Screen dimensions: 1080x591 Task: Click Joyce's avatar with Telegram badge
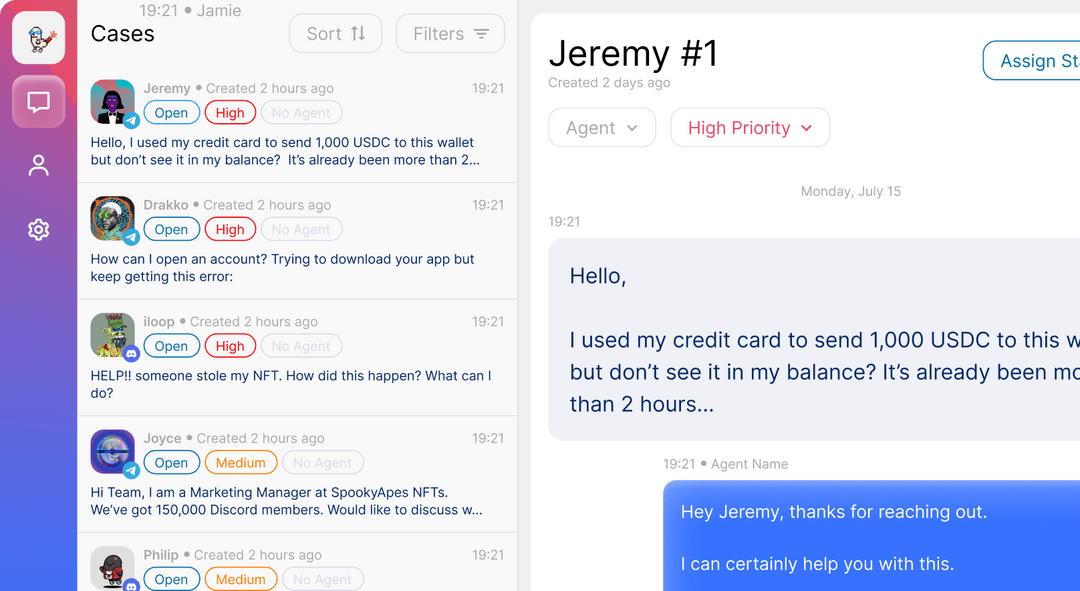(x=113, y=452)
